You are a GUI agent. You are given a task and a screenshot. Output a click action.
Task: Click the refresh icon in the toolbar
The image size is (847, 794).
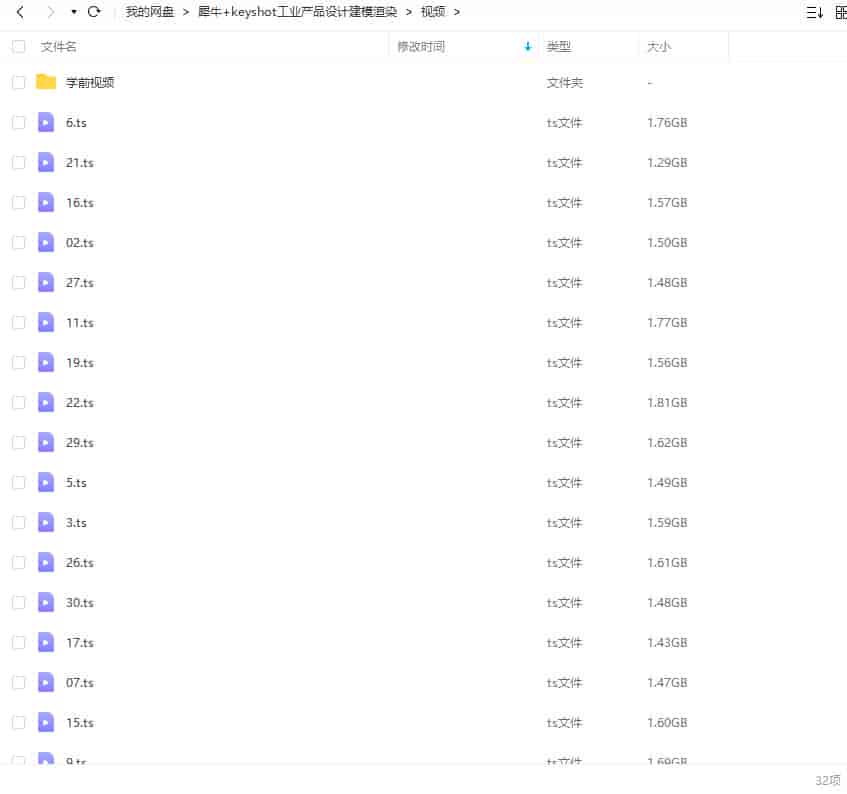pos(93,11)
